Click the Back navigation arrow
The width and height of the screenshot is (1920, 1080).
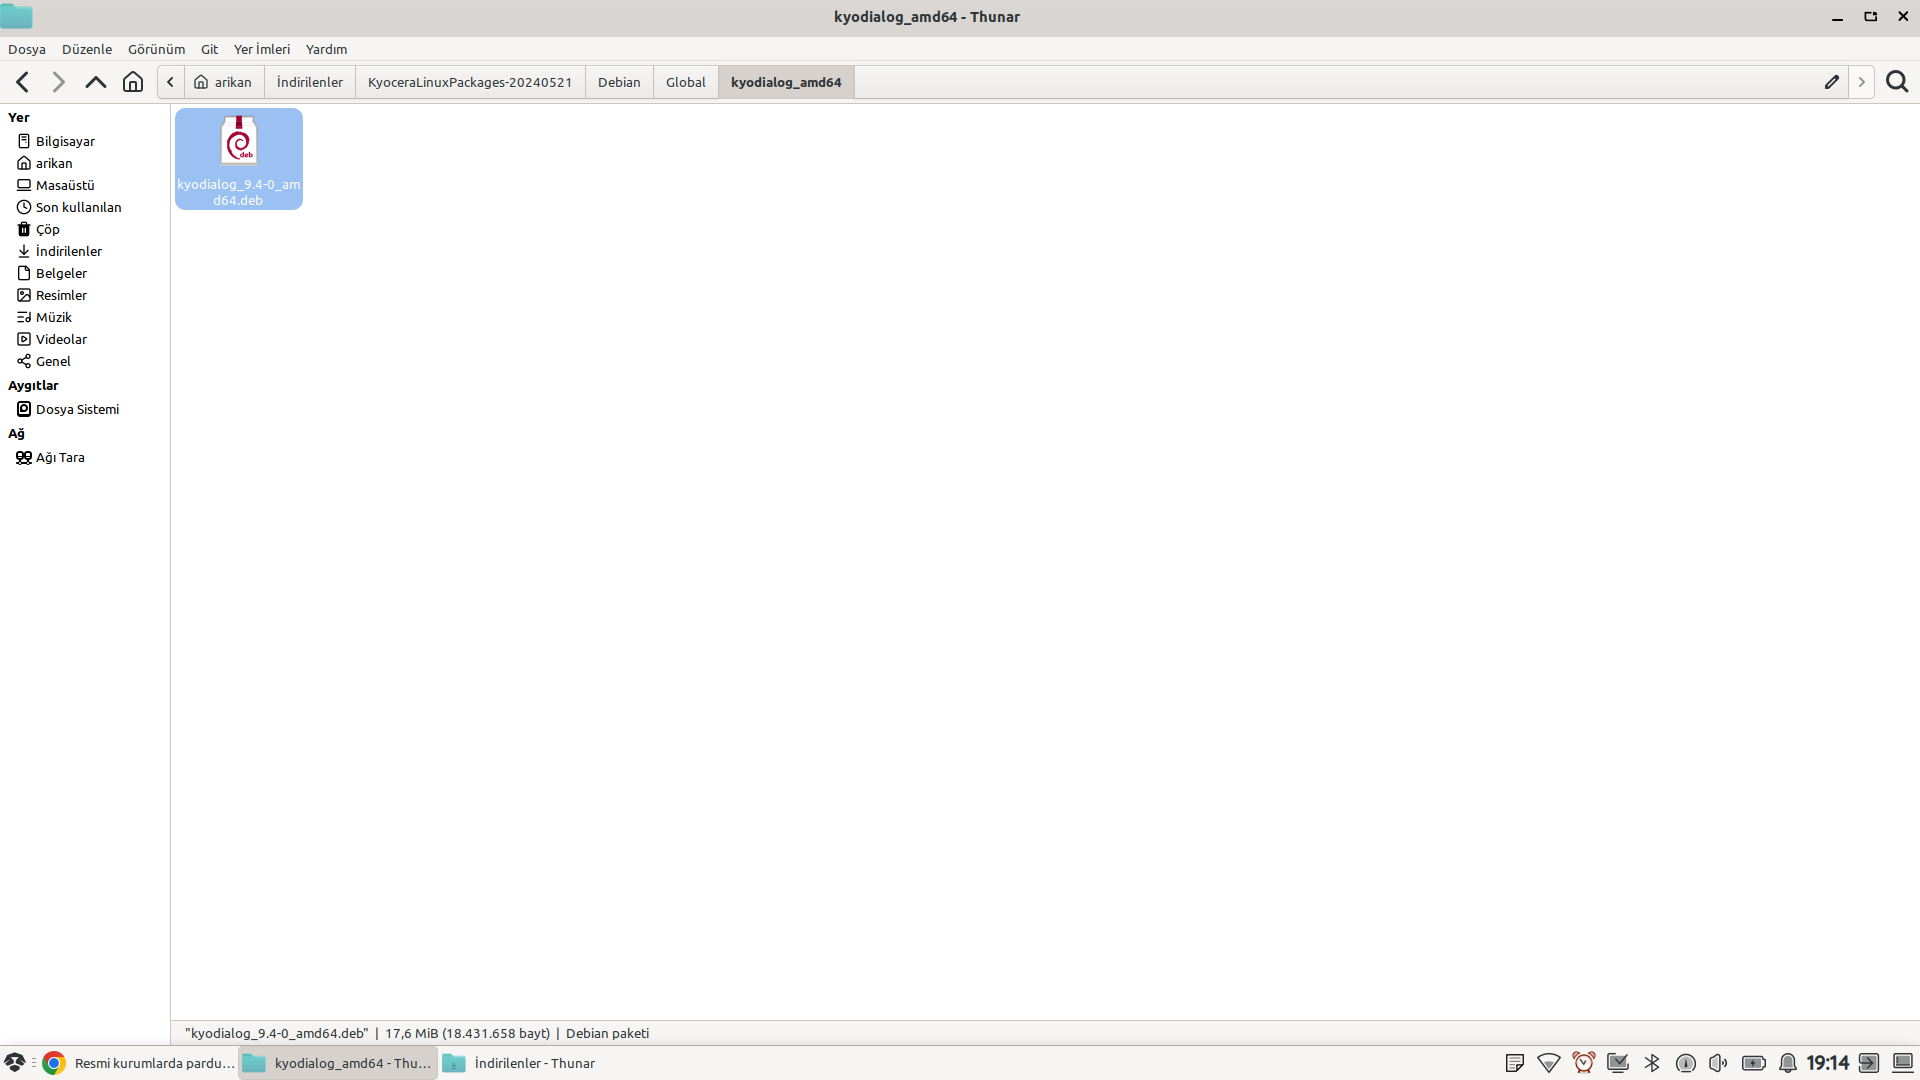(23, 82)
